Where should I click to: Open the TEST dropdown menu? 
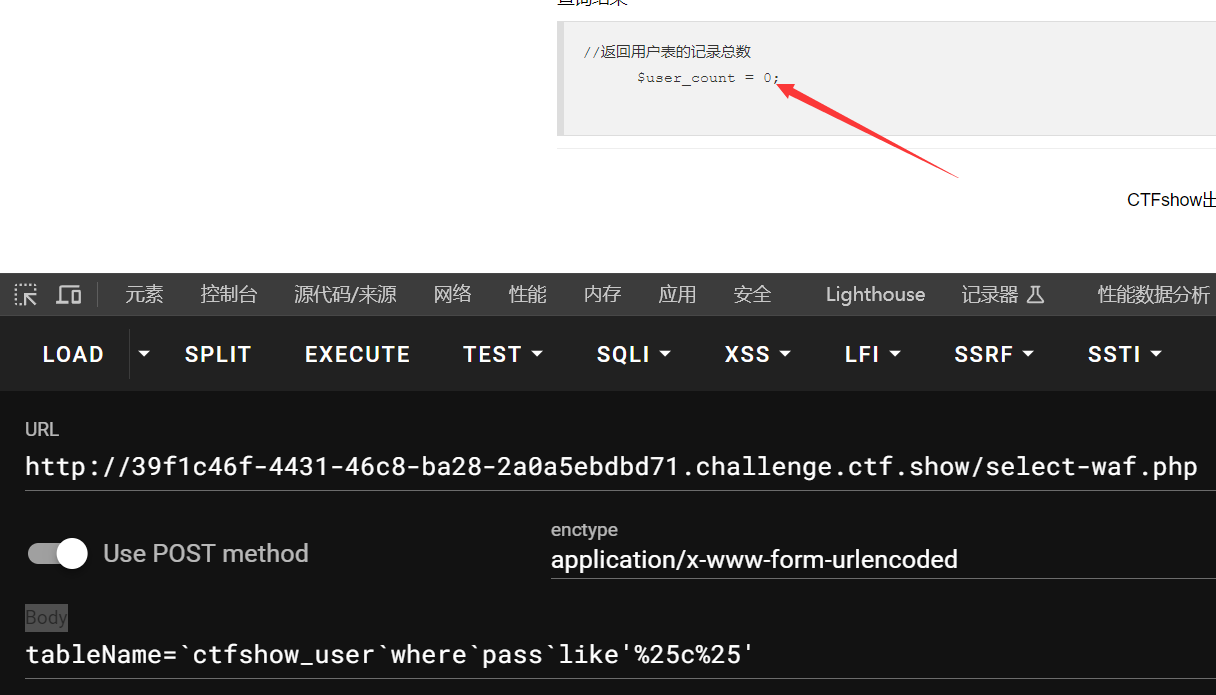(502, 354)
